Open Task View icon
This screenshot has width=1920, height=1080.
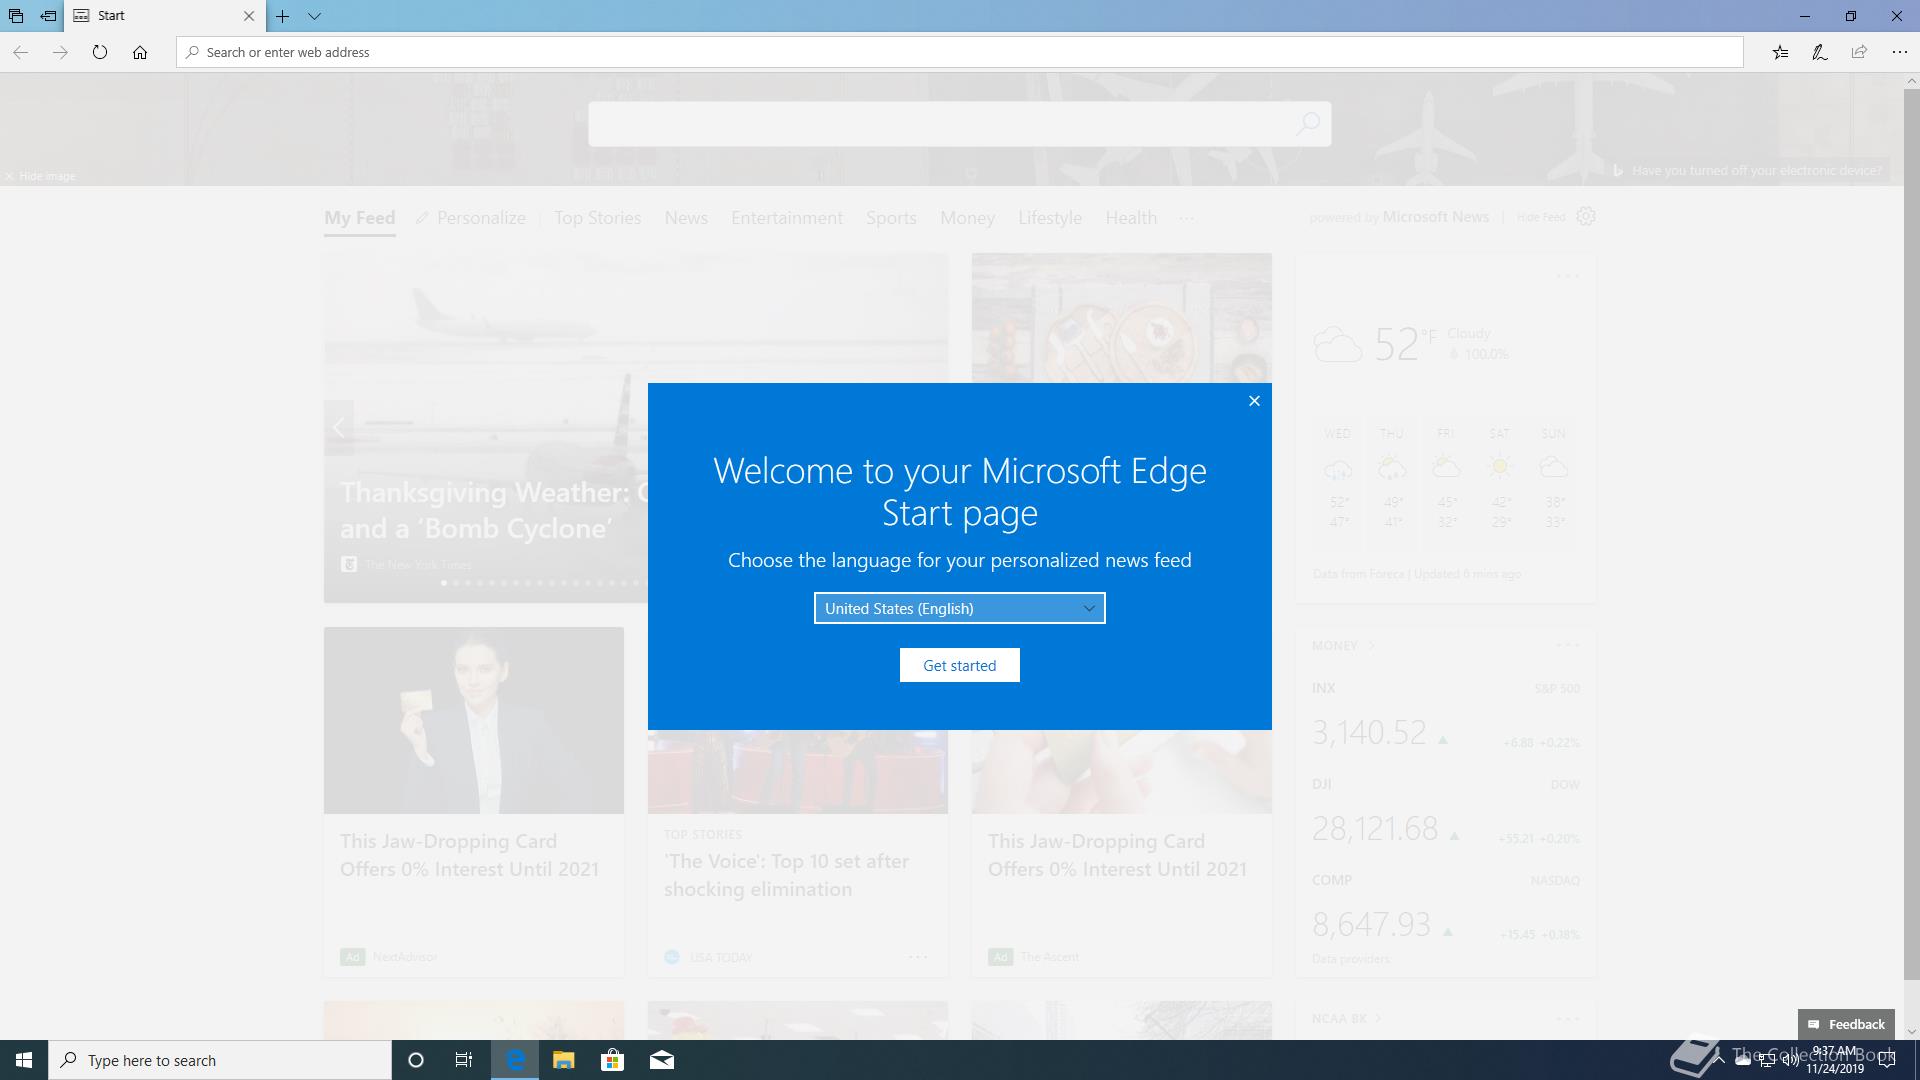click(464, 1060)
